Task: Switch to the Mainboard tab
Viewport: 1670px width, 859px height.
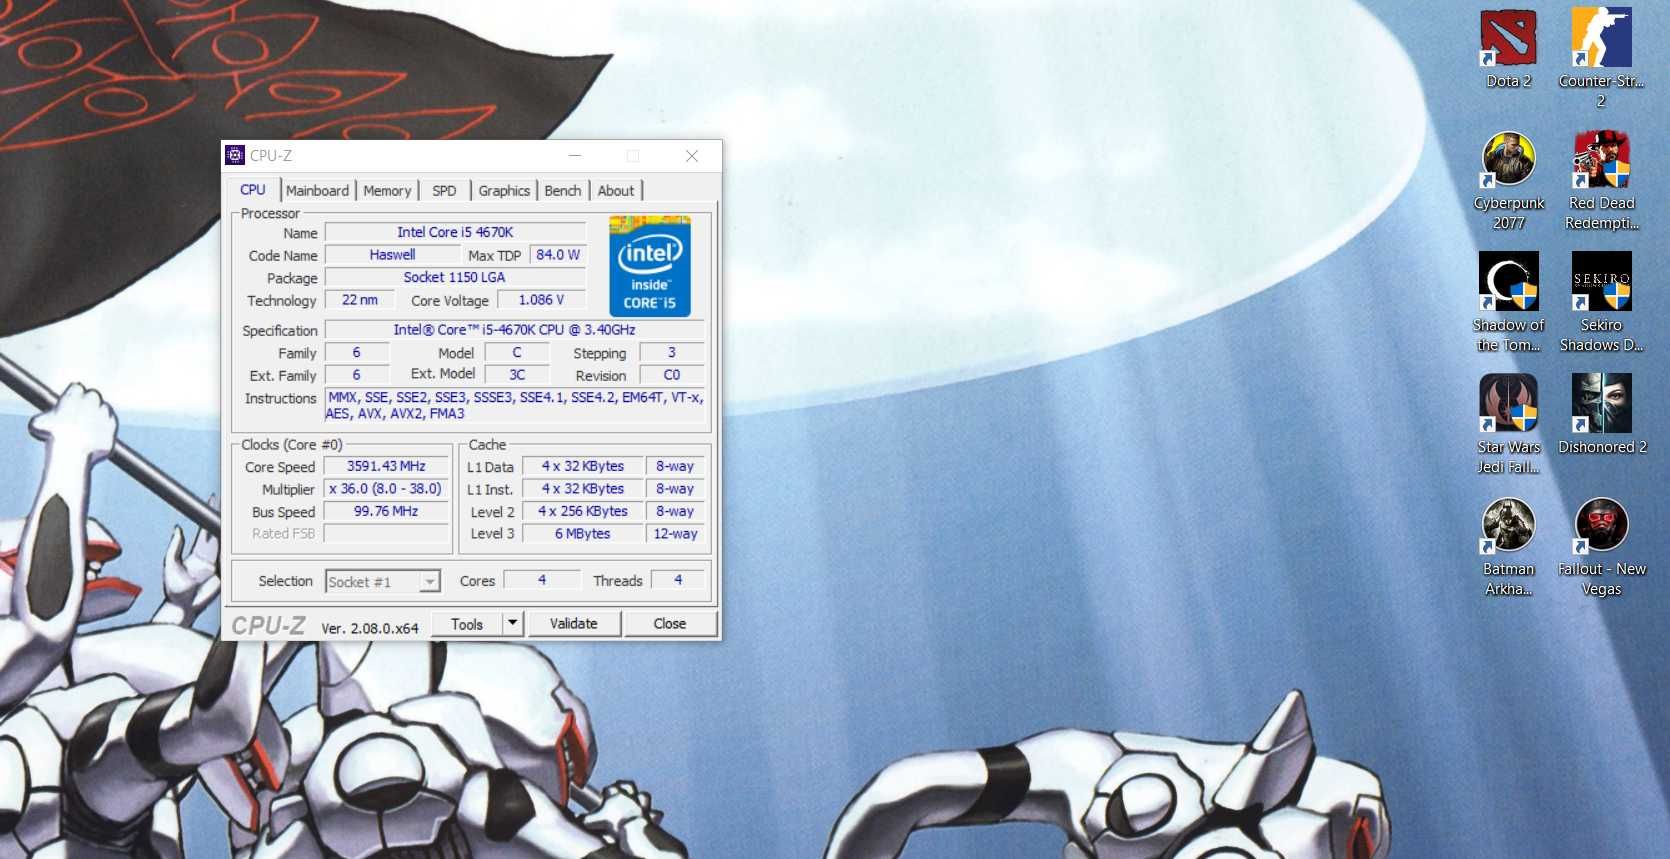Action: [x=317, y=191]
